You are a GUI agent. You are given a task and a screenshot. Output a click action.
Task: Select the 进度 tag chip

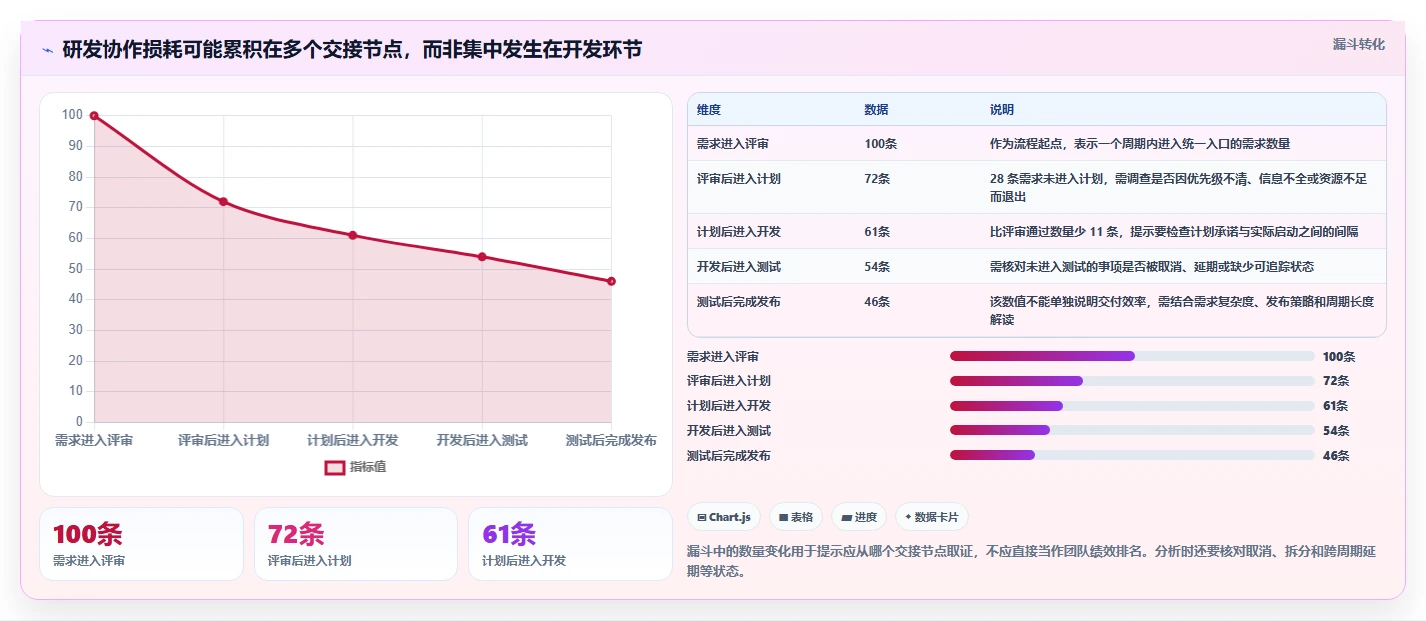[859, 517]
